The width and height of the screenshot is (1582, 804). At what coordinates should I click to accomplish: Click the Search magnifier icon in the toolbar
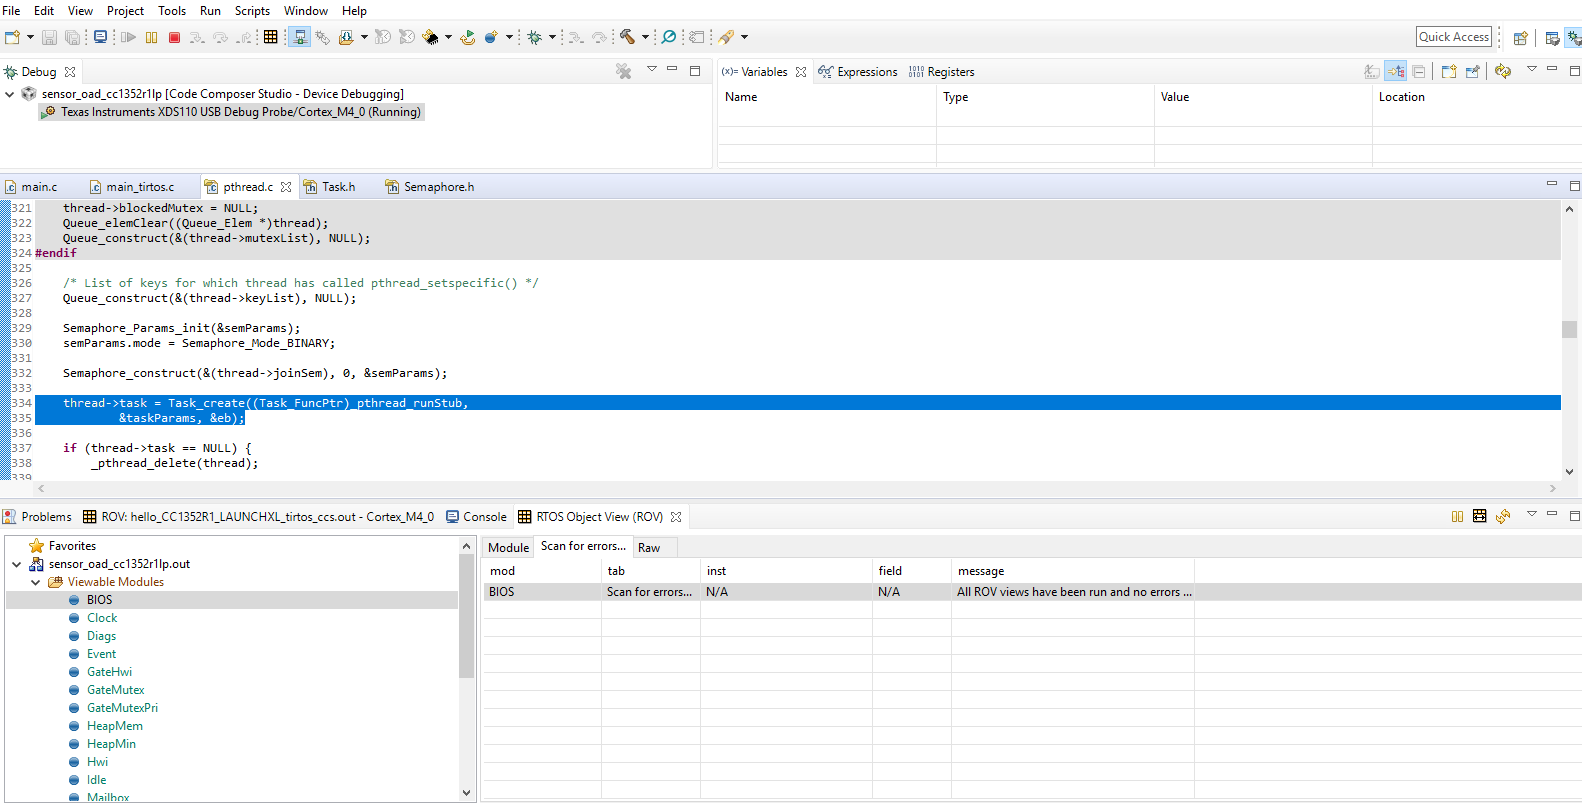pyautogui.click(x=669, y=37)
